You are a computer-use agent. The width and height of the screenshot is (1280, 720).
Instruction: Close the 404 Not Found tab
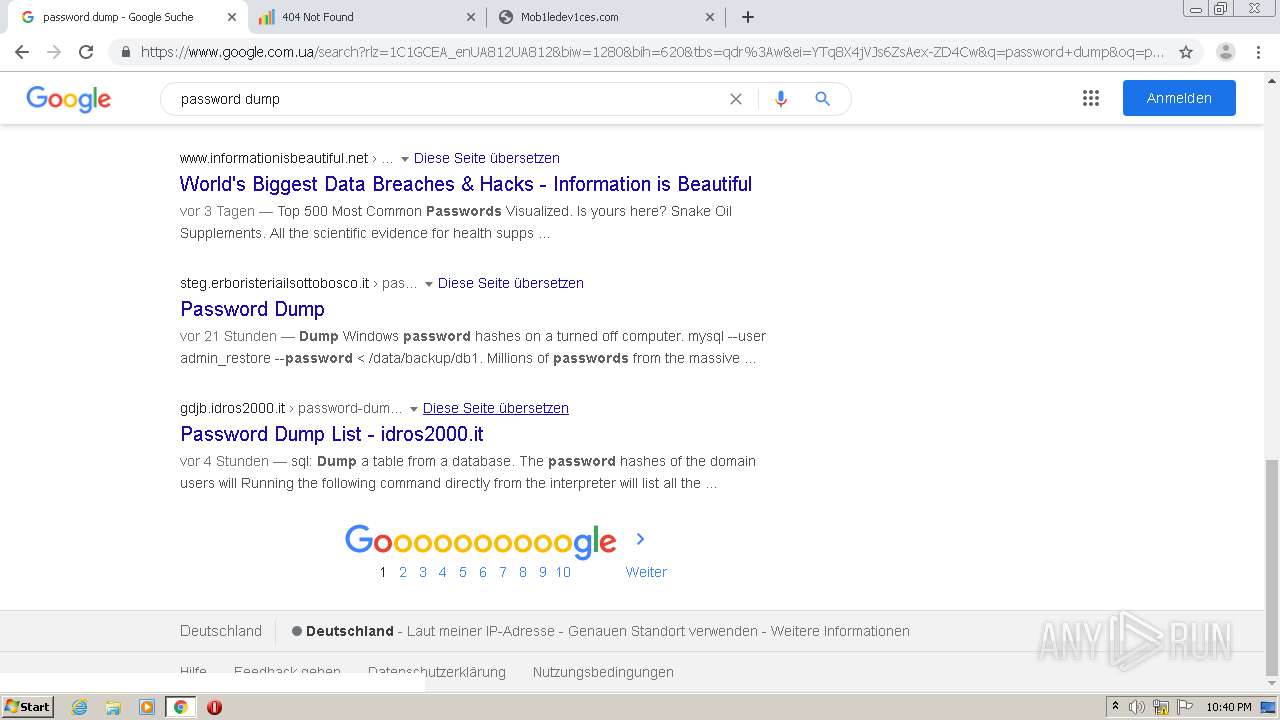(471, 17)
